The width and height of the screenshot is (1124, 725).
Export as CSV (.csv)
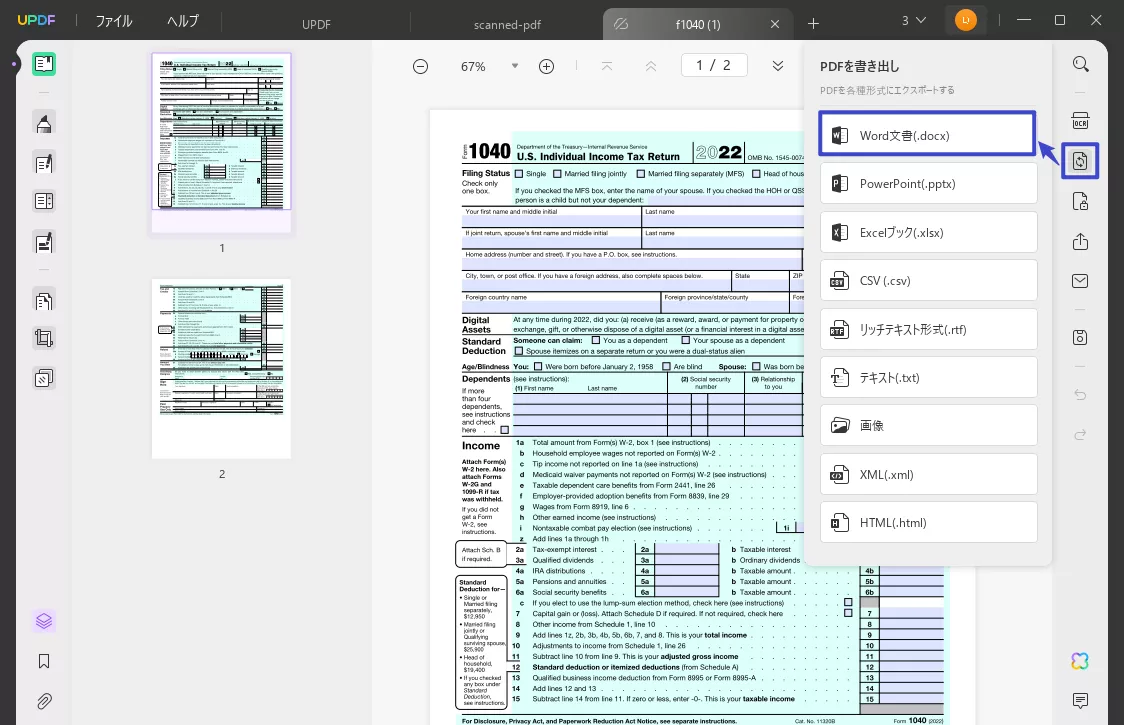(x=928, y=280)
